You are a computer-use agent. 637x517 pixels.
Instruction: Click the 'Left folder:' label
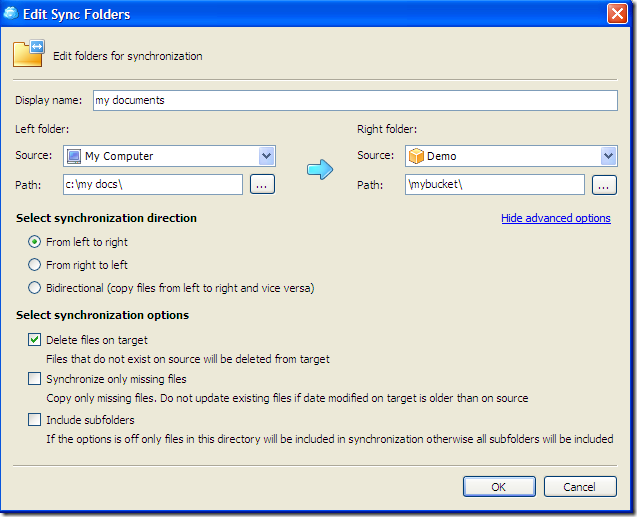click(x=42, y=129)
